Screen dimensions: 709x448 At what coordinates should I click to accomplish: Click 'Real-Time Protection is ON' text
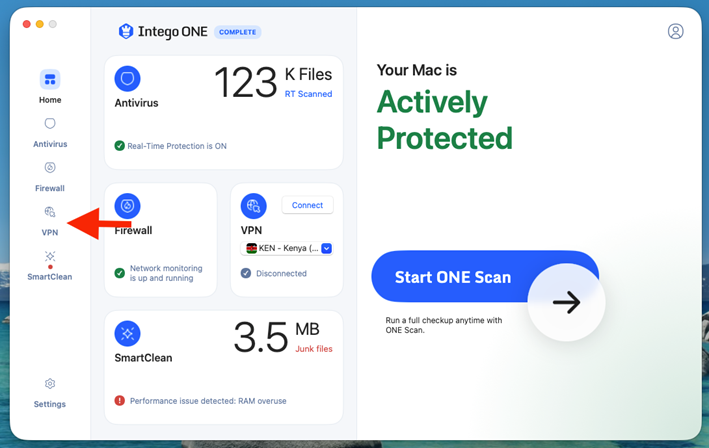click(x=177, y=146)
